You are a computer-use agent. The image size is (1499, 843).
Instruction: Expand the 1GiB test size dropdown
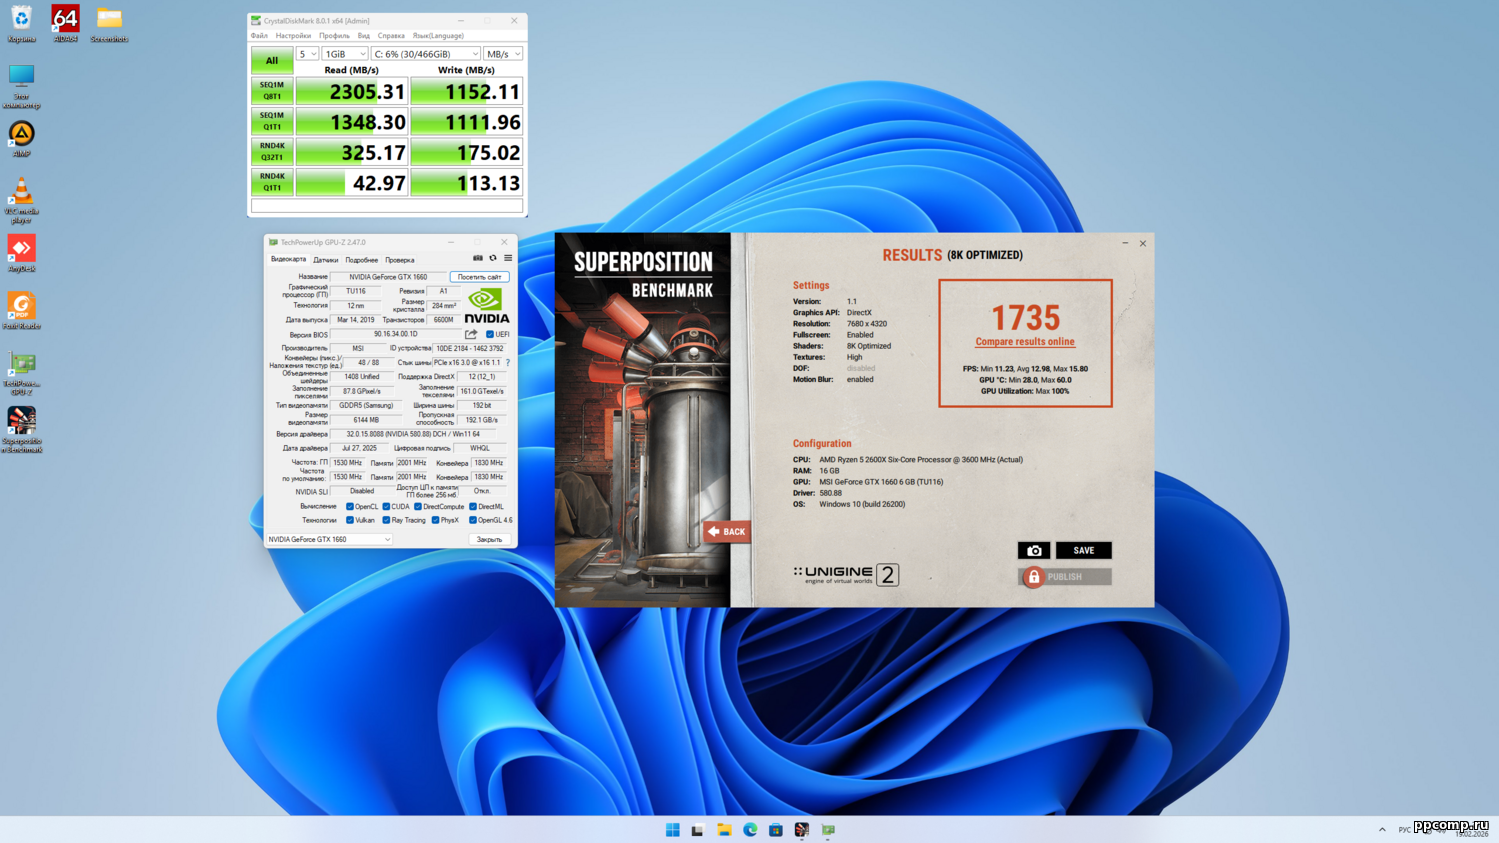point(344,54)
